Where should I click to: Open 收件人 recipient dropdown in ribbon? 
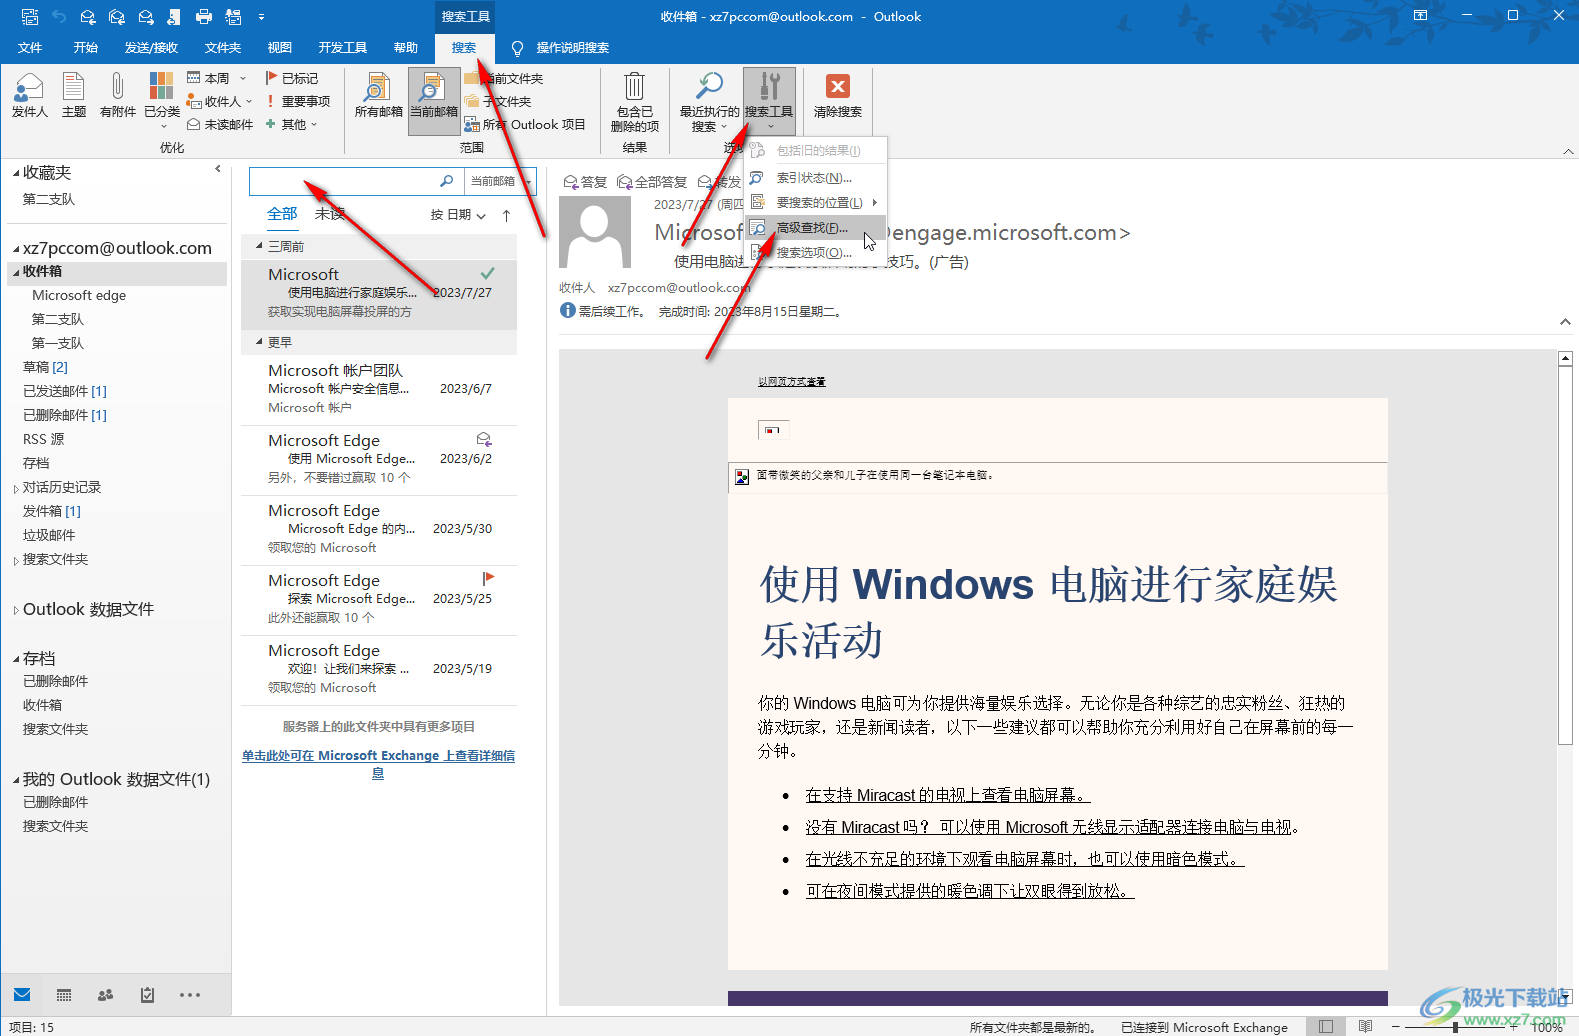(219, 101)
